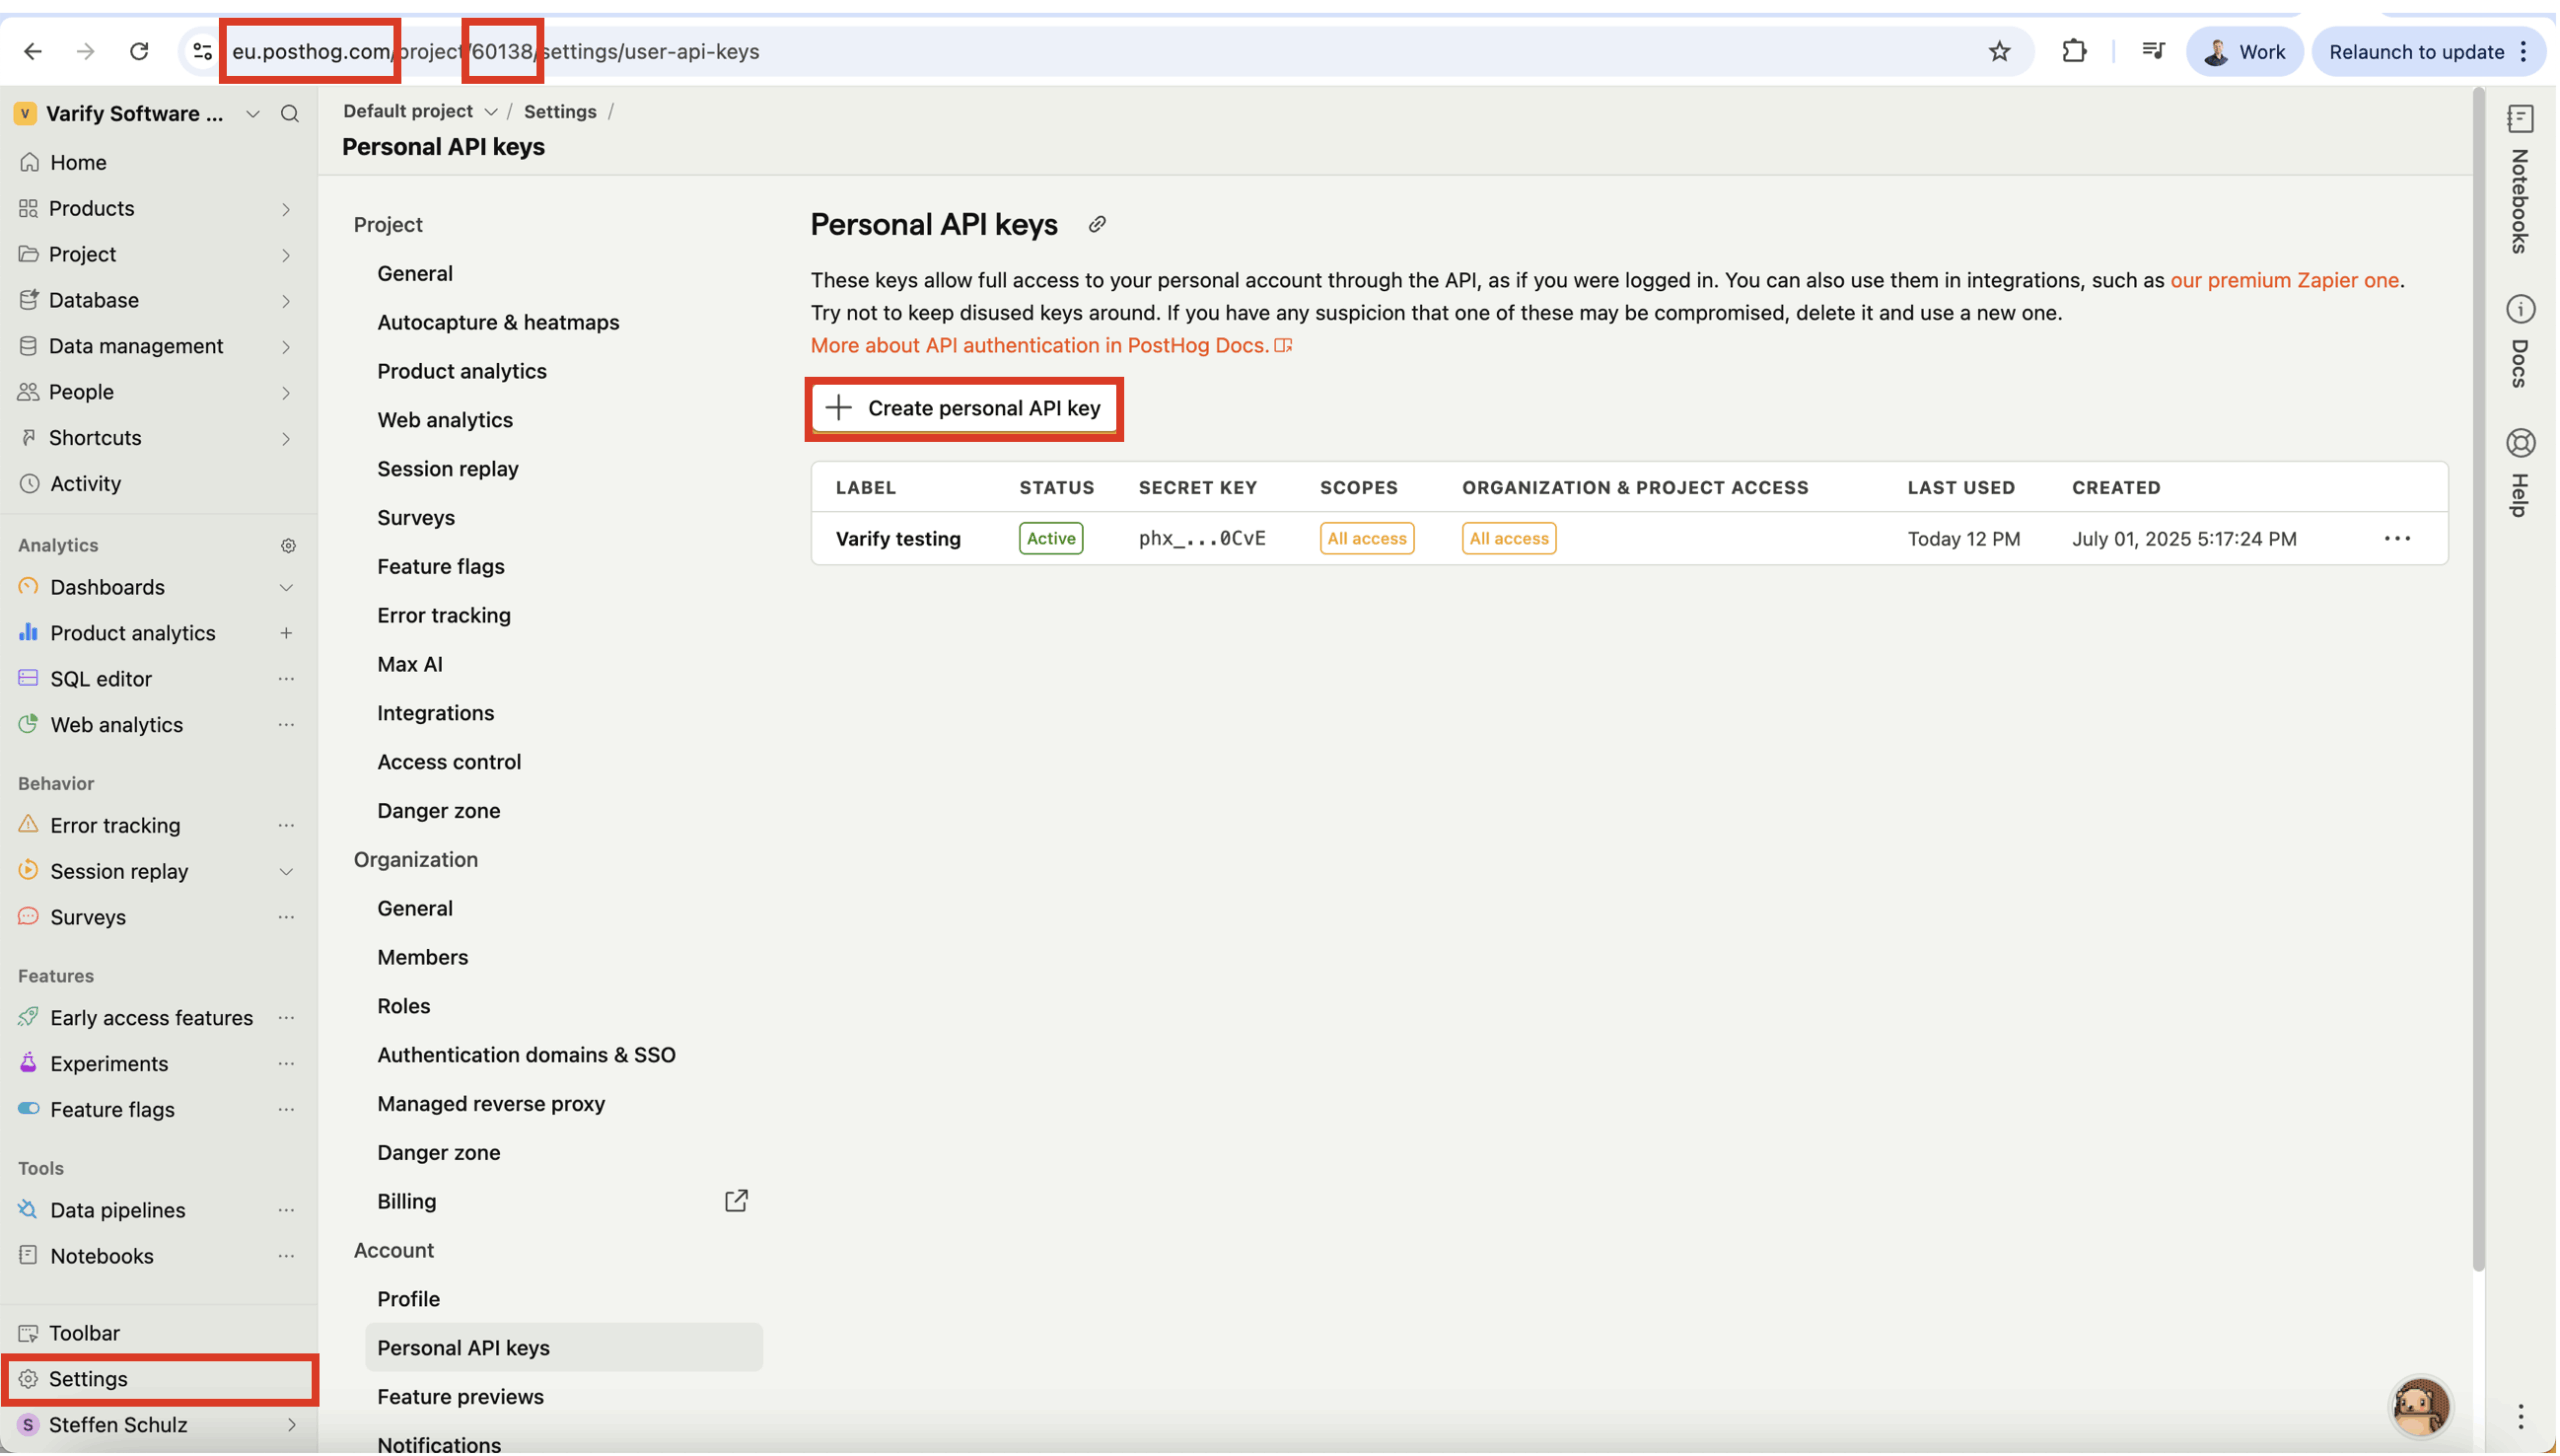
Task: Collapse the Dashboards sidebar chevron
Action: point(286,588)
